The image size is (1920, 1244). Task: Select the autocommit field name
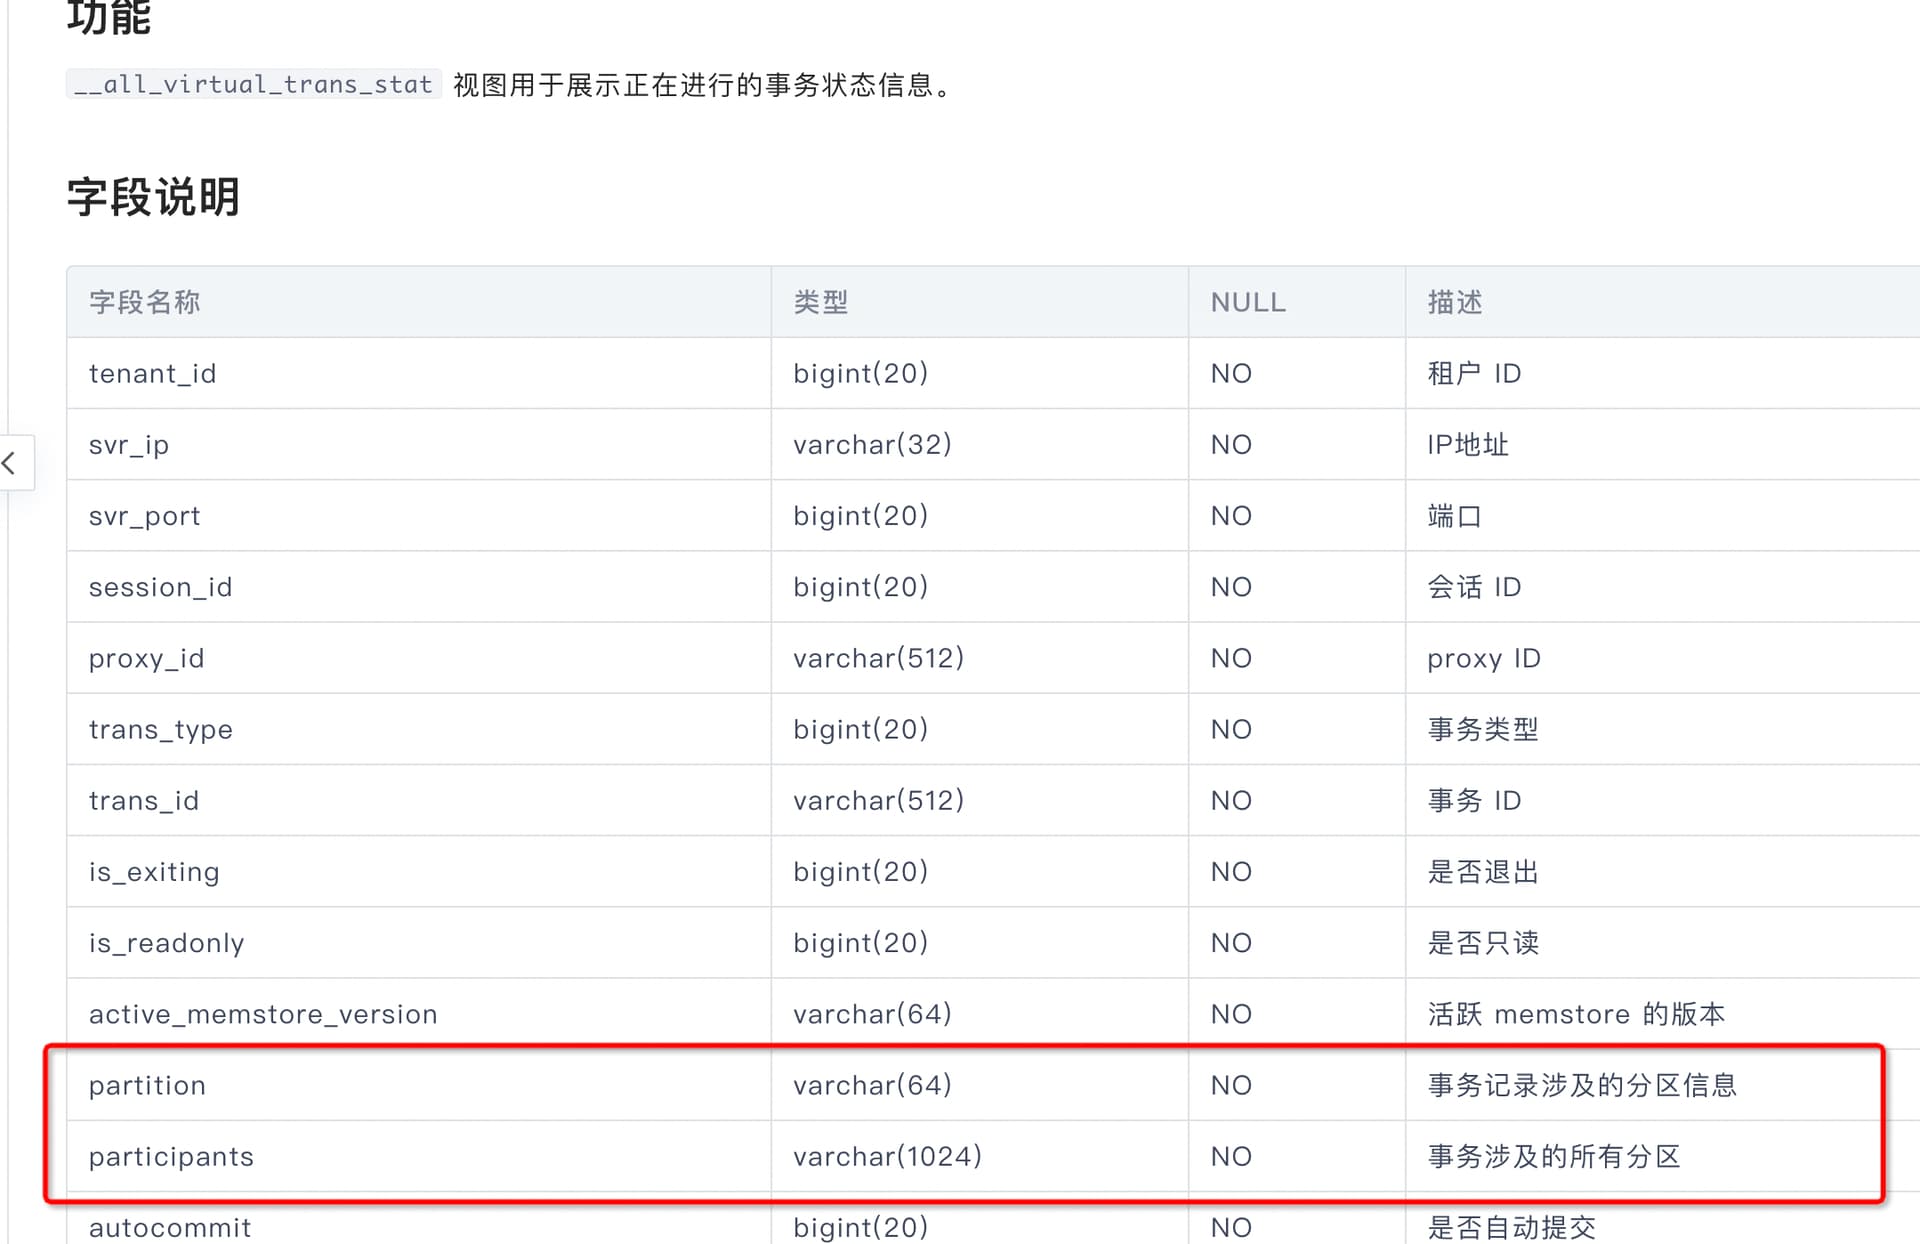pyautogui.click(x=170, y=1227)
